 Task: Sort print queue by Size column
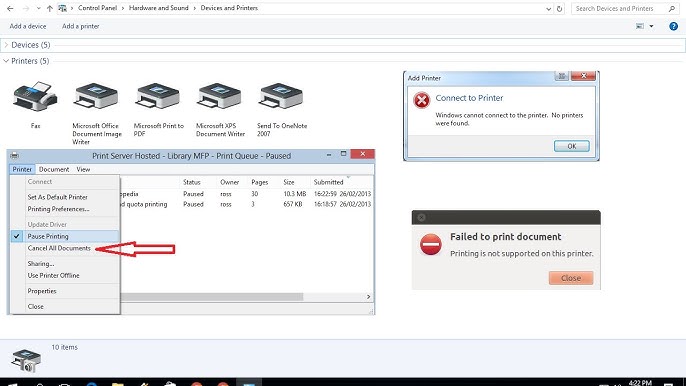pos(289,182)
